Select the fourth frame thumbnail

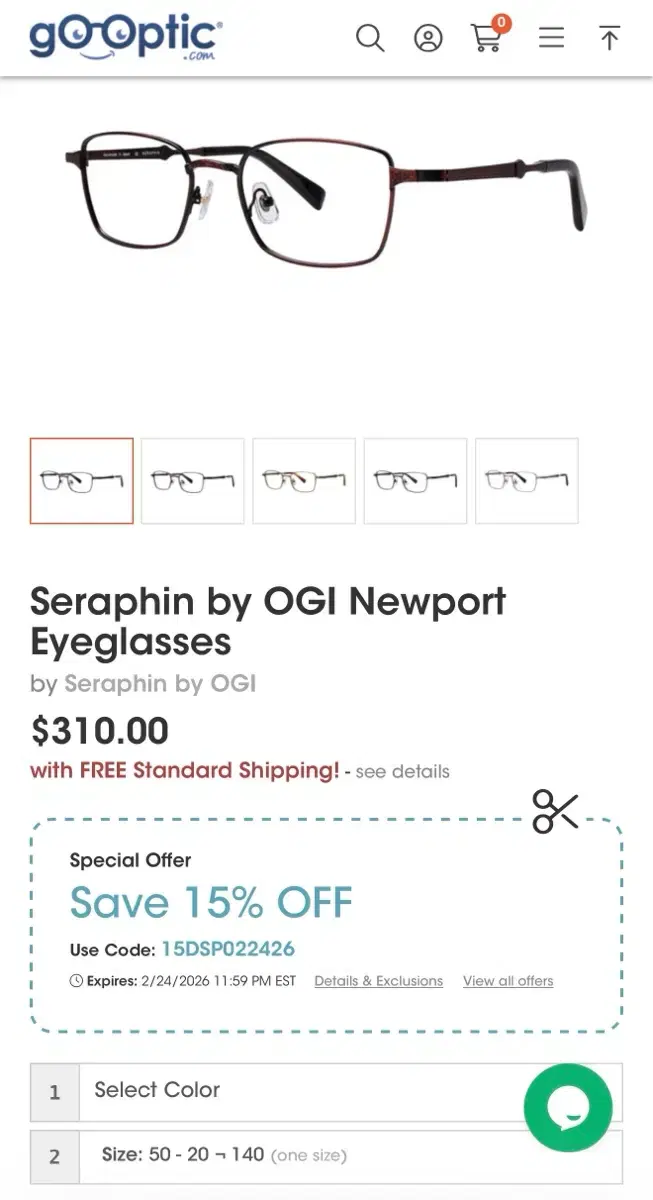(x=415, y=481)
